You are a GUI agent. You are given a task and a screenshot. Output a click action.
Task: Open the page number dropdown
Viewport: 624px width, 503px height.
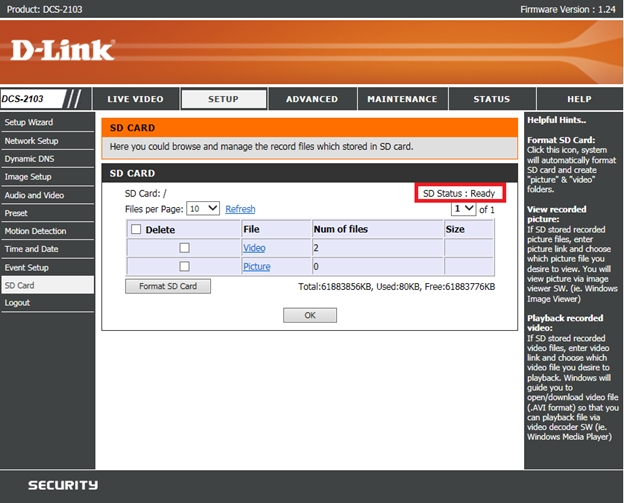[x=463, y=209]
